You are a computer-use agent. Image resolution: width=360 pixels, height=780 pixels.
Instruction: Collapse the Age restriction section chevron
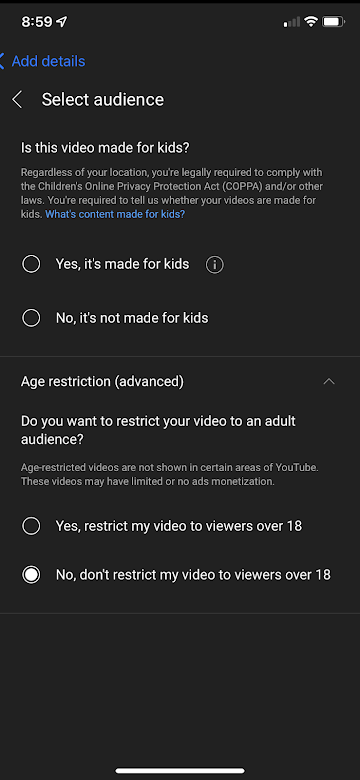pos(329,382)
